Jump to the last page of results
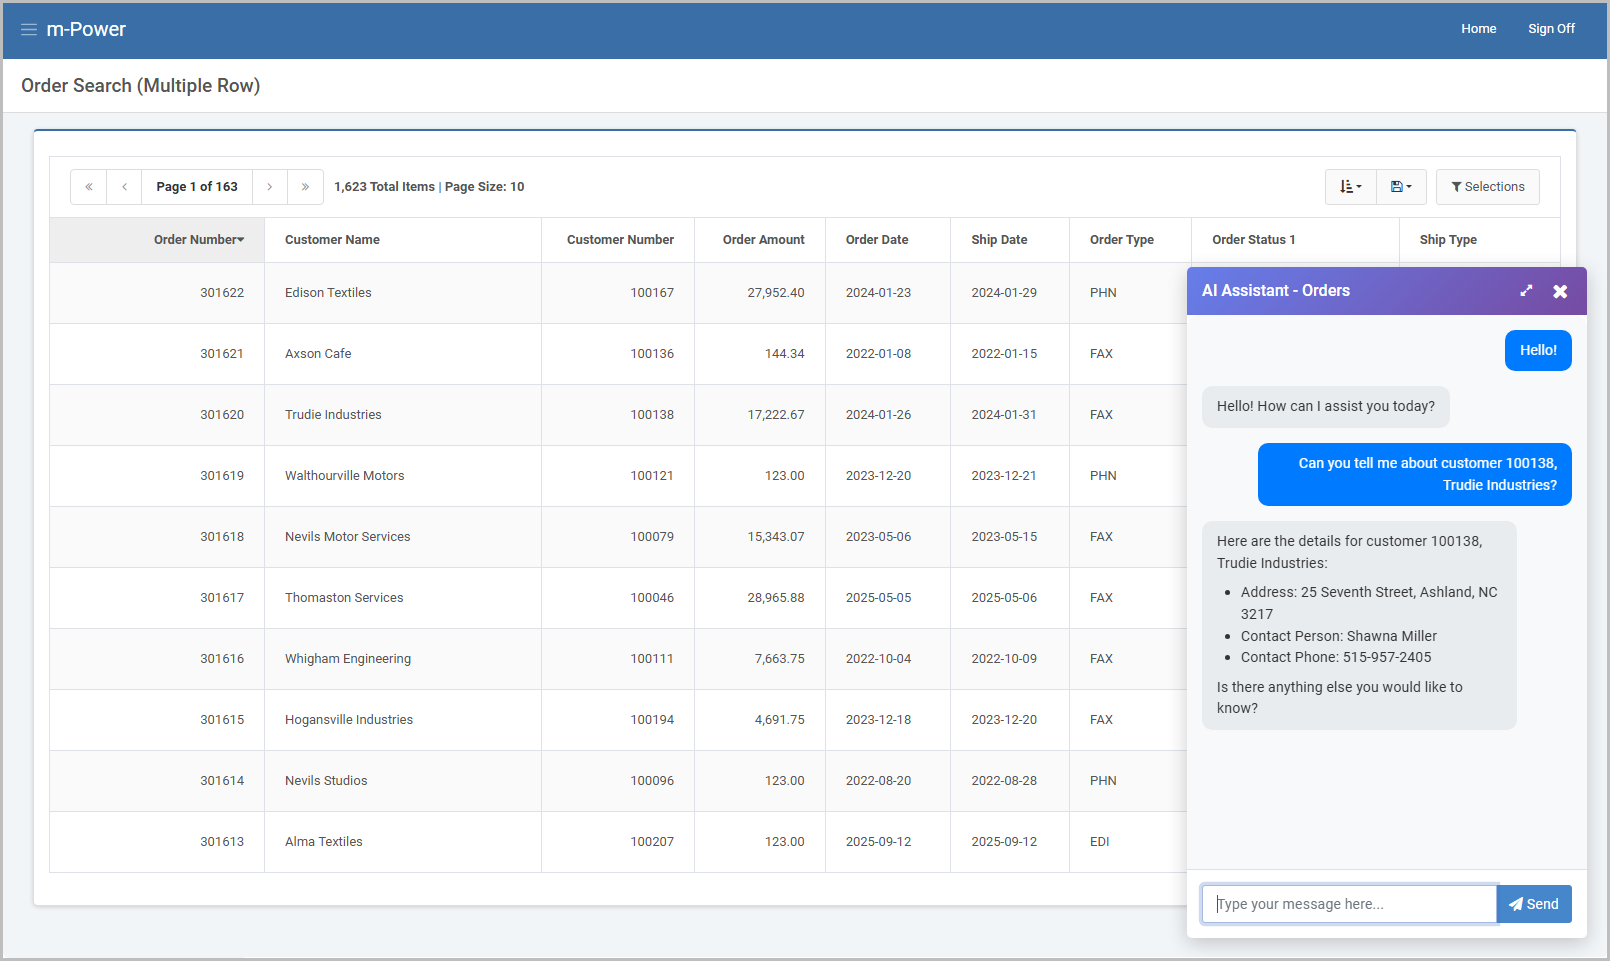Image resolution: width=1610 pixels, height=961 pixels. pyautogui.click(x=305, y=187)
